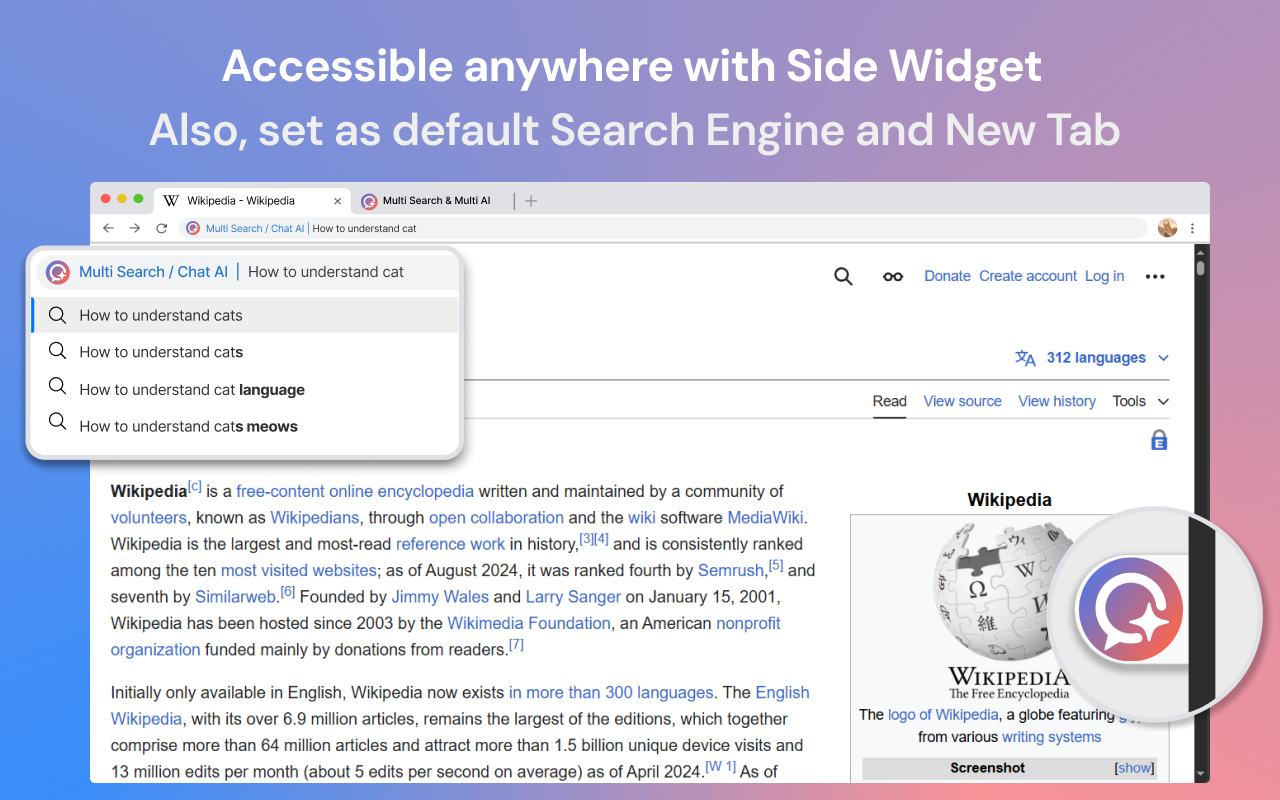Expand the 312 languages dropdown
The height and width of the screenshot is (800, 1280).
pos(1096,358)
